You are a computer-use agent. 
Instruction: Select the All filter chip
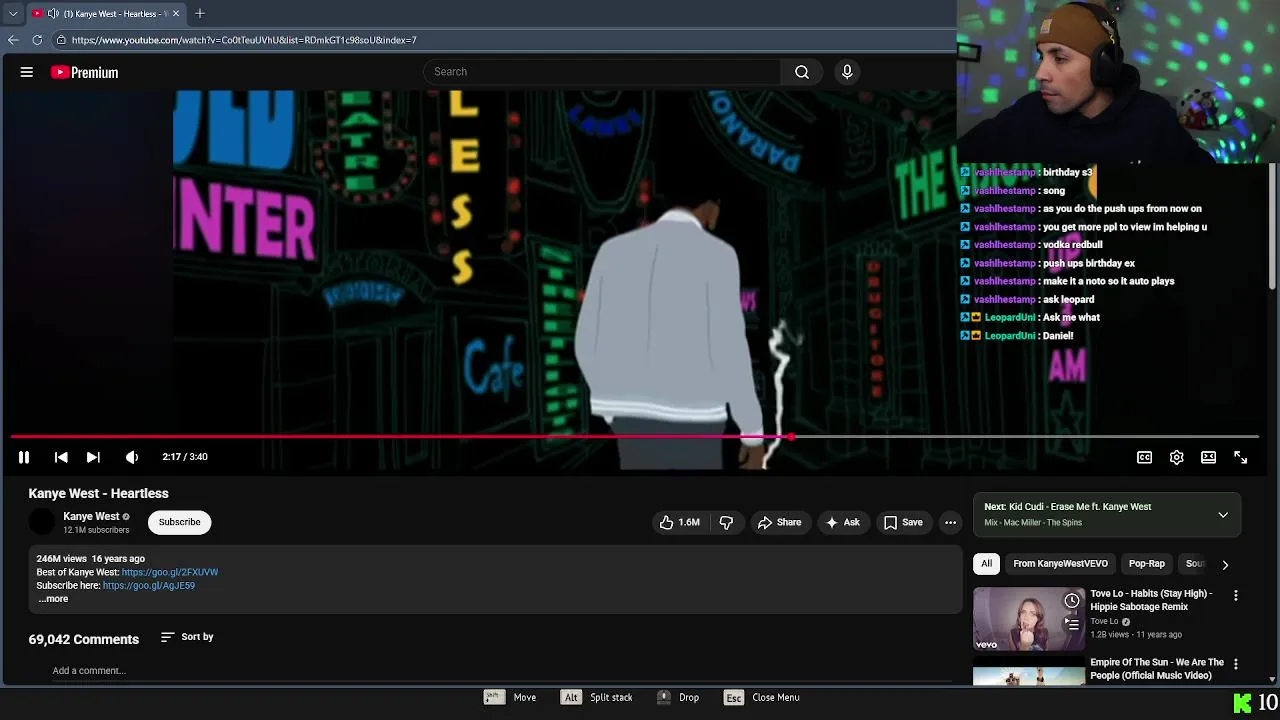[986, 564]
